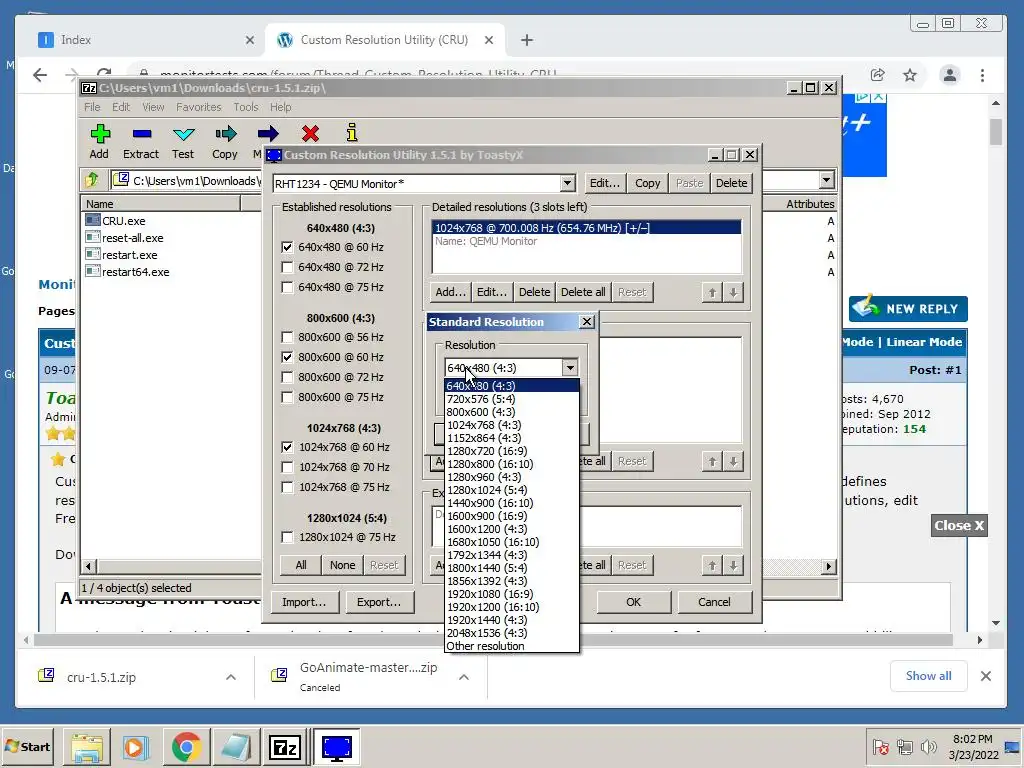Click Show all downloads
Screen dimensions: 1024x768
928,676
